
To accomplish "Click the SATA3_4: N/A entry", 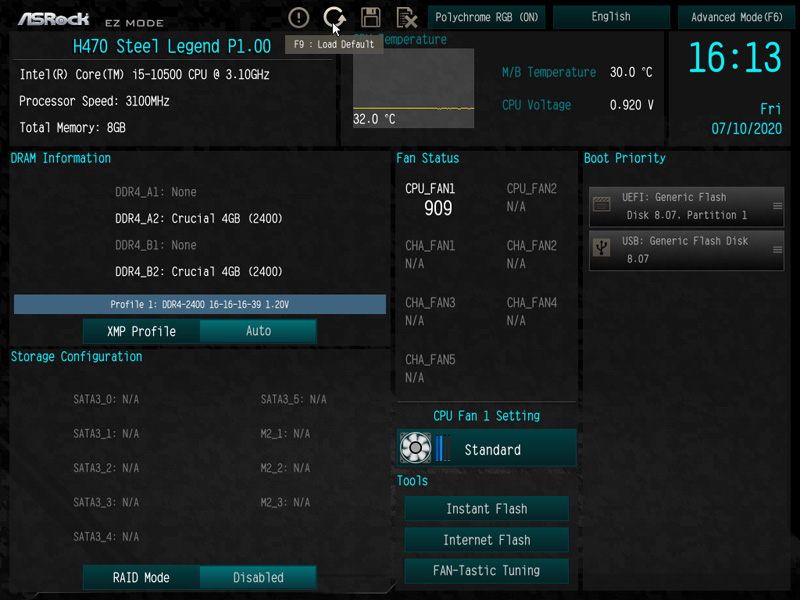I will point(106,537).
